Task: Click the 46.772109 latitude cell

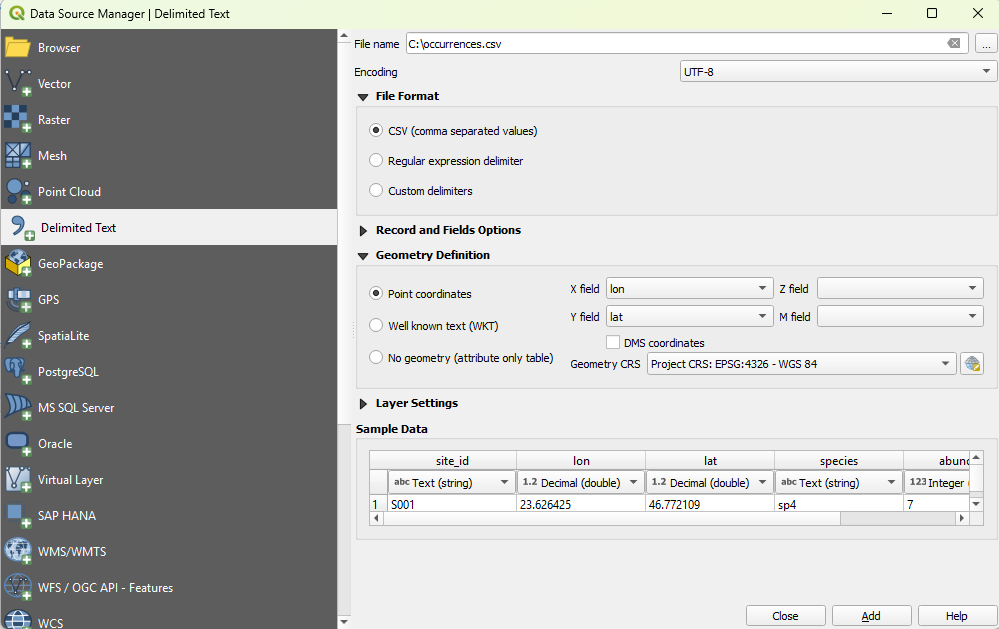Action: (x=710, y=504)
